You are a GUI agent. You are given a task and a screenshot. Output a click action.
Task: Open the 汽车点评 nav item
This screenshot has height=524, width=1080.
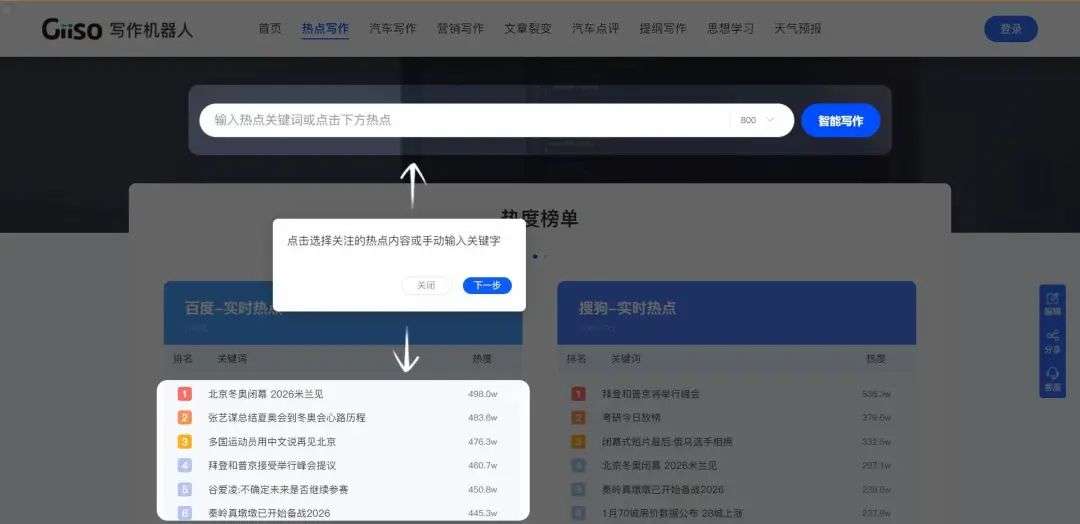[x=595, y=29]
